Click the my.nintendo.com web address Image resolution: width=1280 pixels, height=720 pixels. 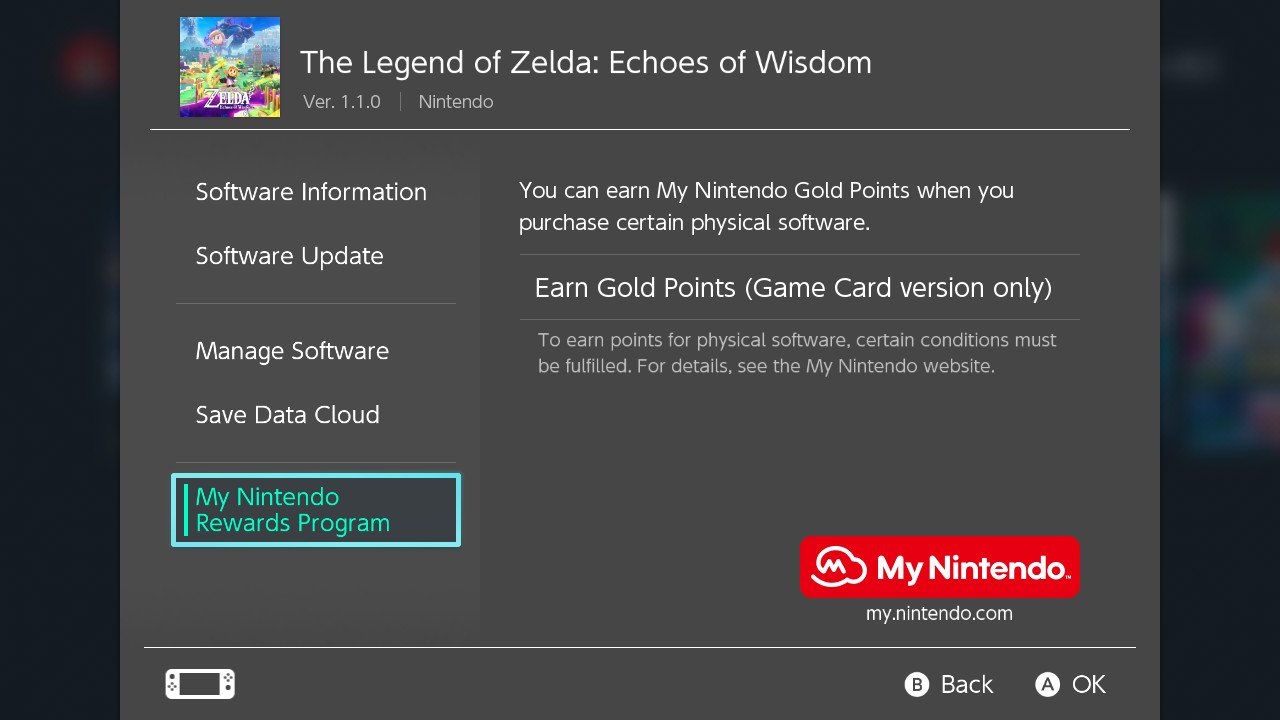(939, 614)
